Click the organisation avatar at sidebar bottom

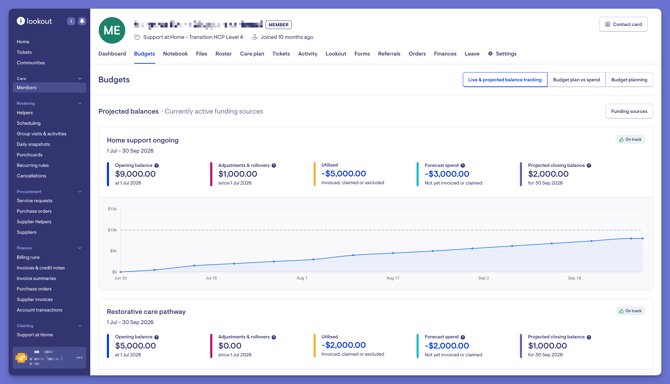(x=21, y=358)
